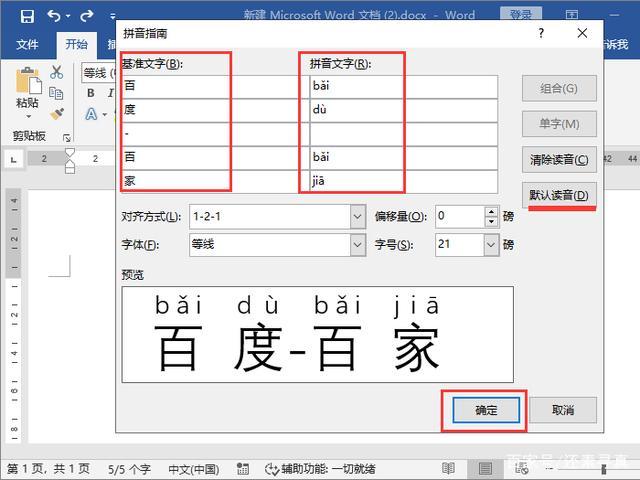Image resolution: width=640 pixels, height=480 pixels.
Task: Click the 取消 button
Action: (563, 410)
